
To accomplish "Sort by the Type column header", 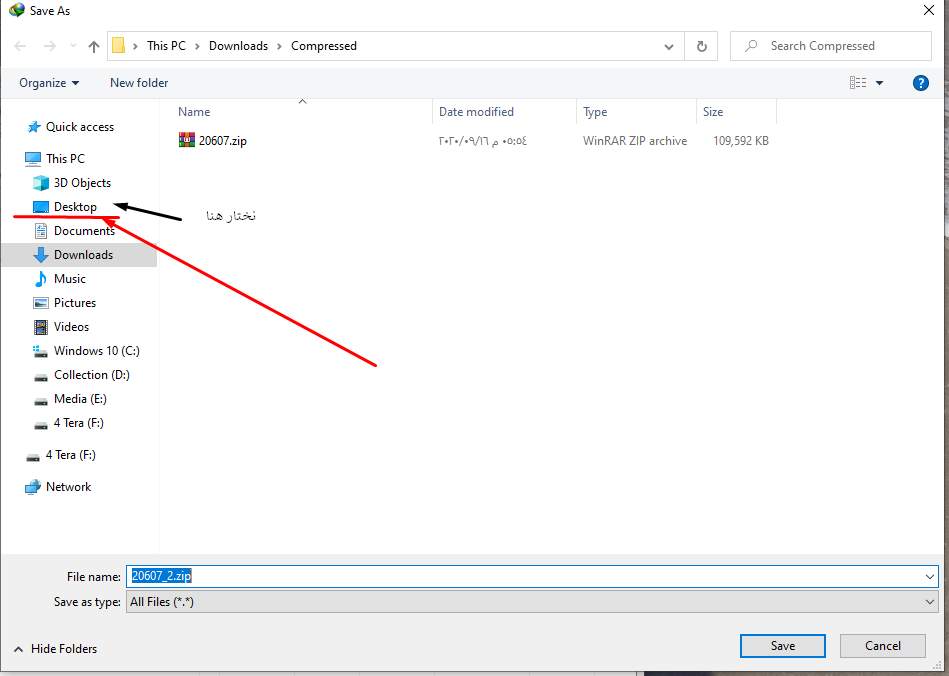I will (x=595, y=112).
